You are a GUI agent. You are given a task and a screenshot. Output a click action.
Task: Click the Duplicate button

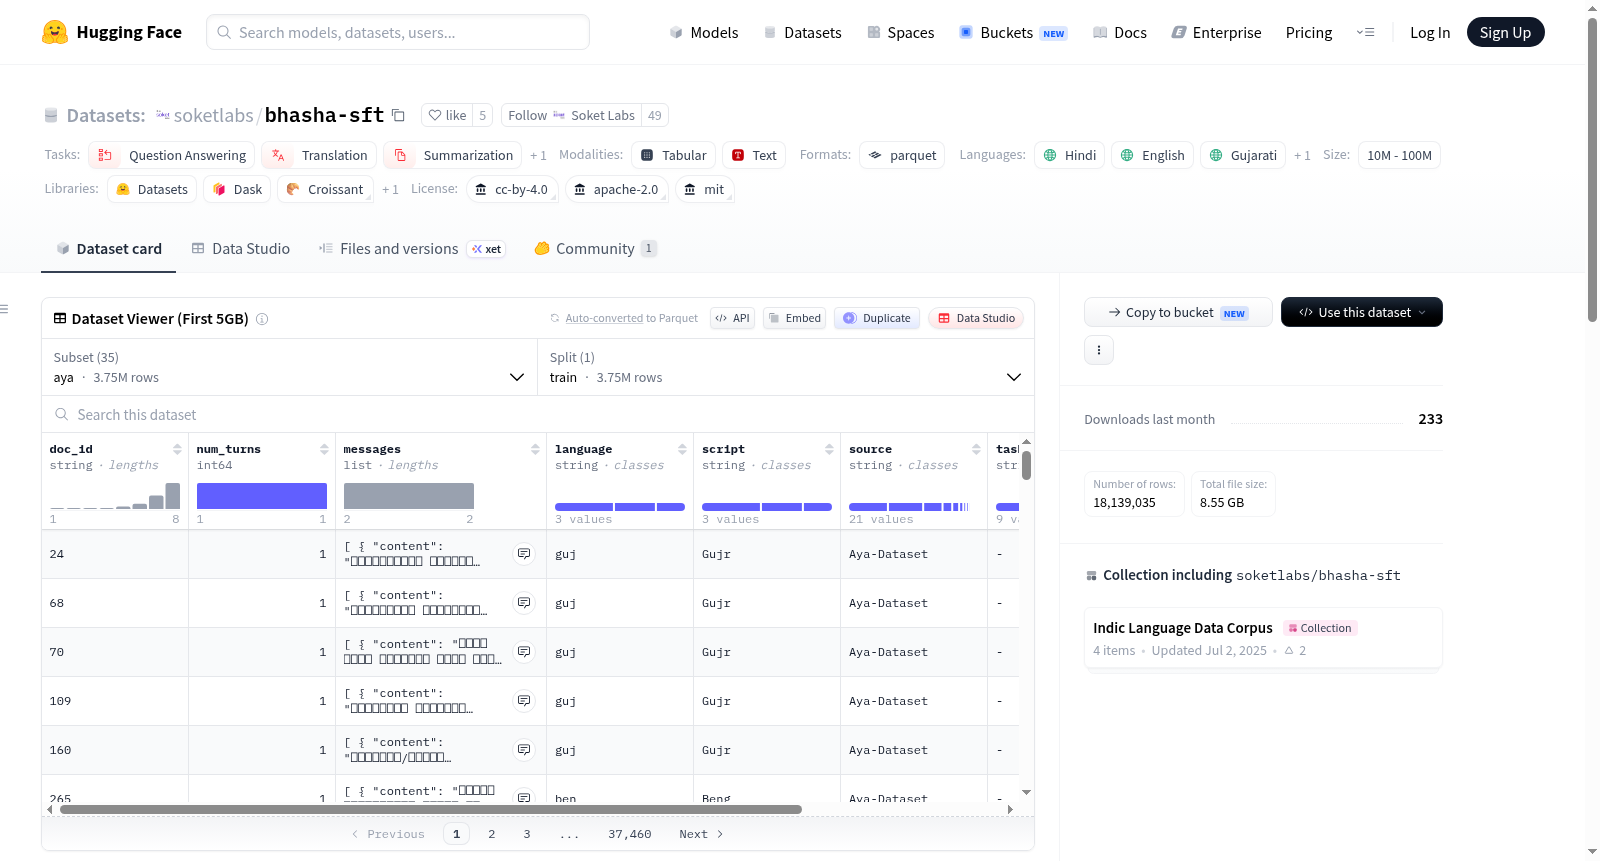[877, 318]
